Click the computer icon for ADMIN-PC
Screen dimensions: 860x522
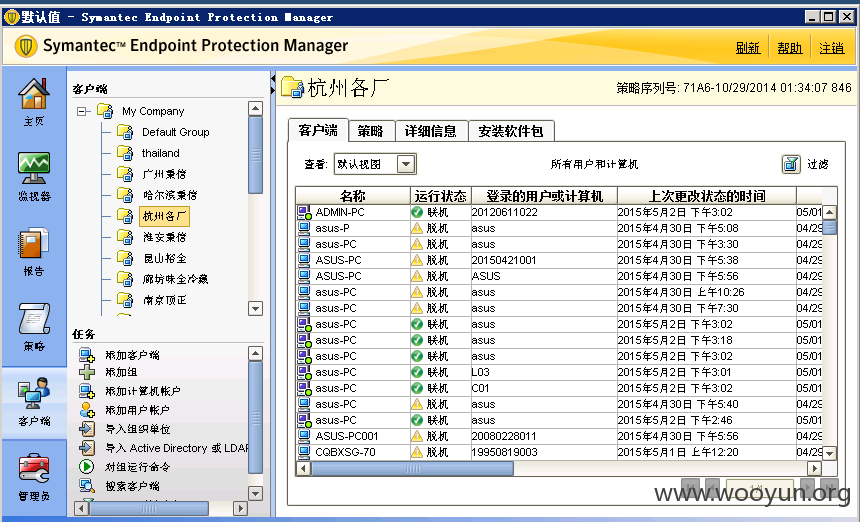point(304,212)
